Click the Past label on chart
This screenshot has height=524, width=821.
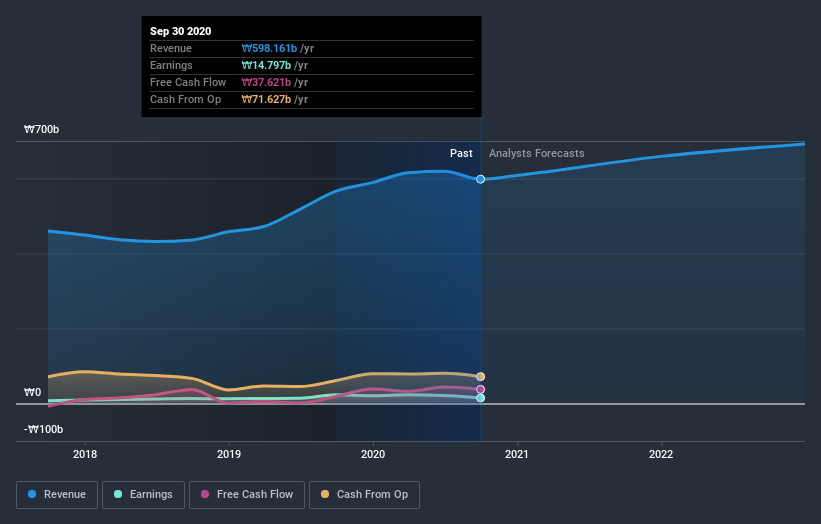461,153
